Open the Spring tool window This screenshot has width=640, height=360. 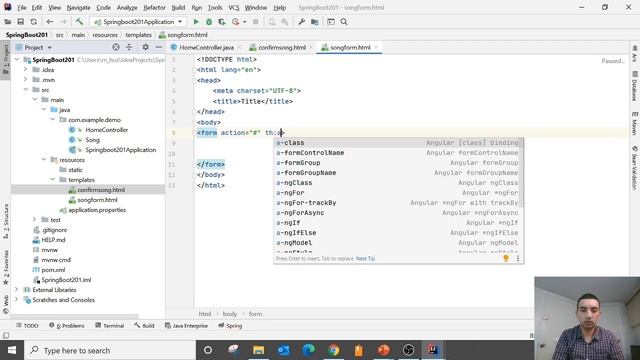(x=230, y=326)
